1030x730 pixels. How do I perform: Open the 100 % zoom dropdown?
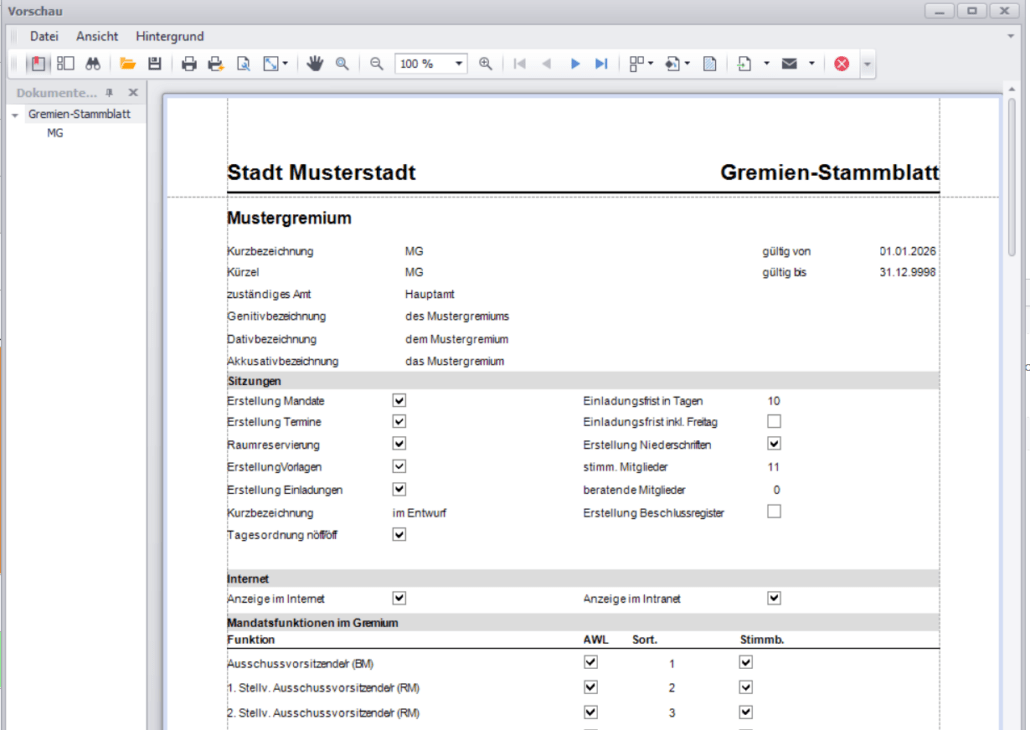point(459,64)
